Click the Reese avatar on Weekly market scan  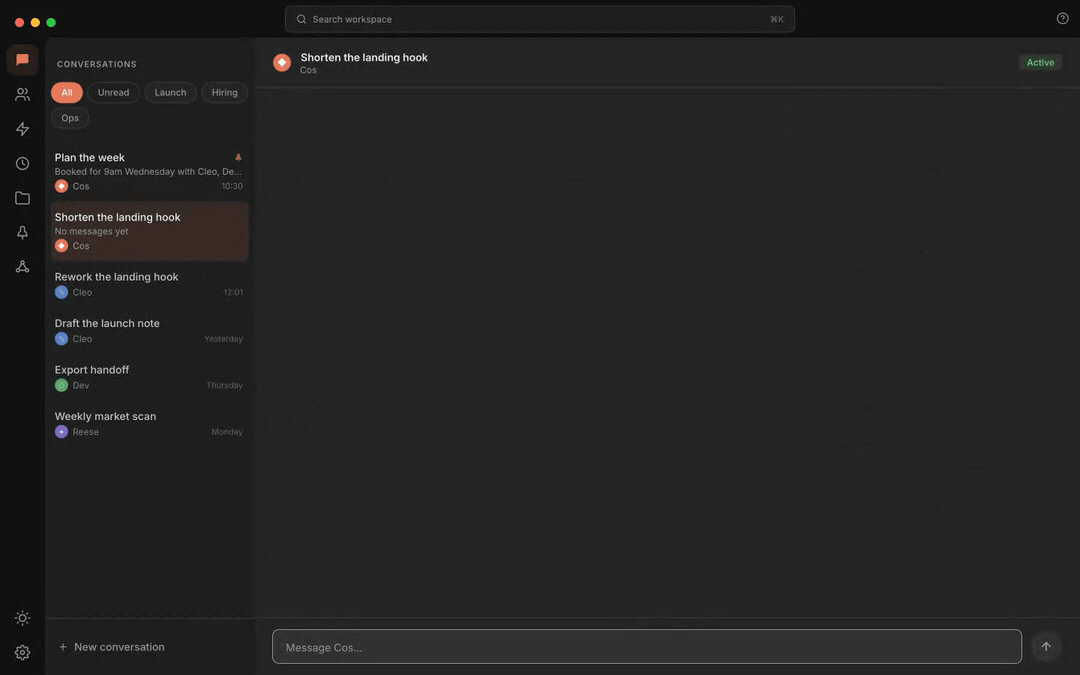coord(61,432)
